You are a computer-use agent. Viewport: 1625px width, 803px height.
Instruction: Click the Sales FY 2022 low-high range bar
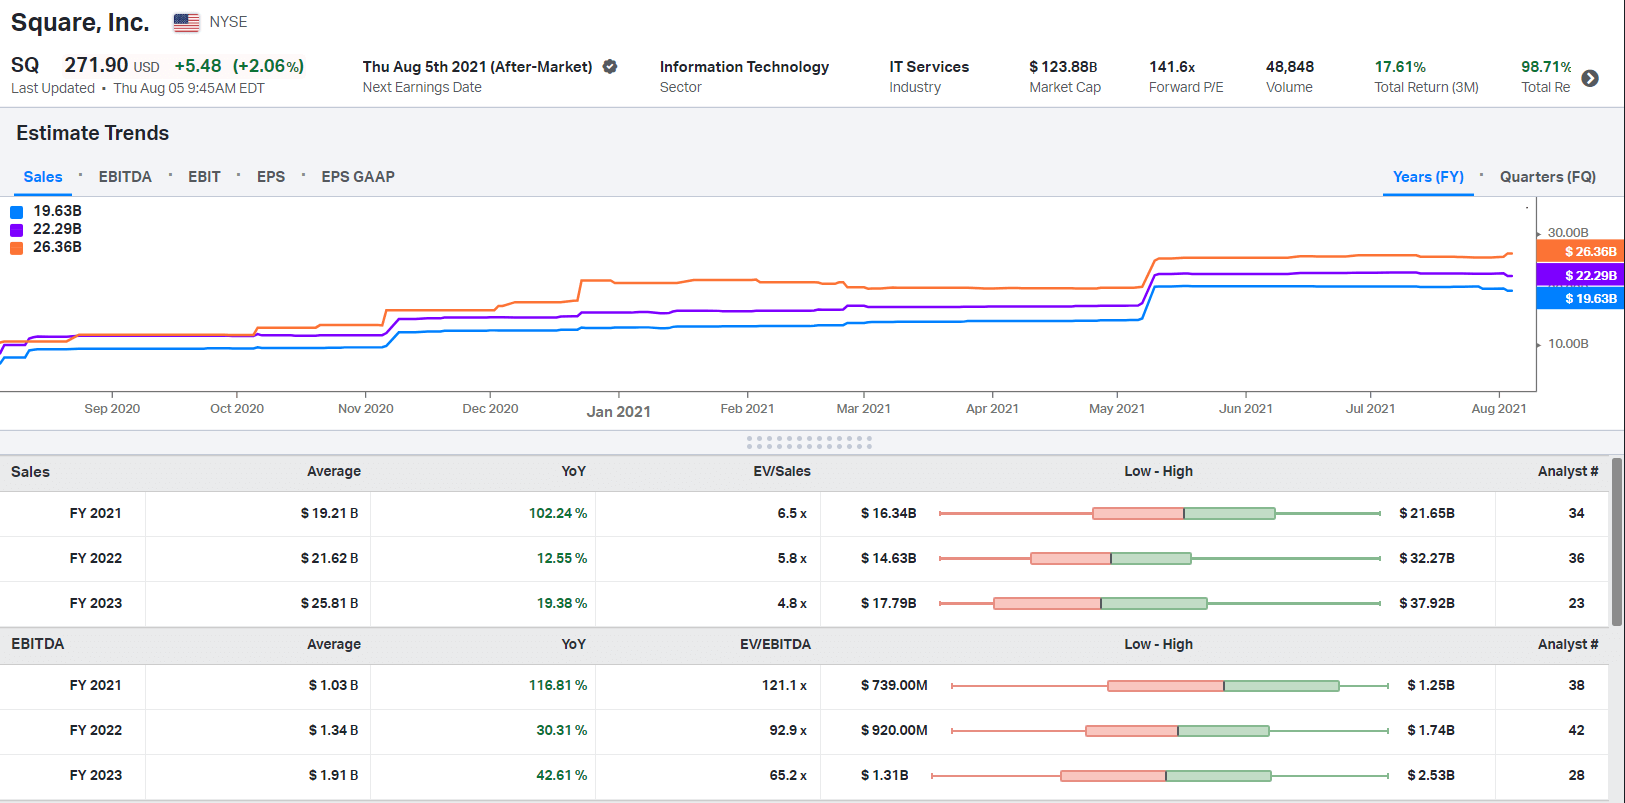[x=1160, y=558]
